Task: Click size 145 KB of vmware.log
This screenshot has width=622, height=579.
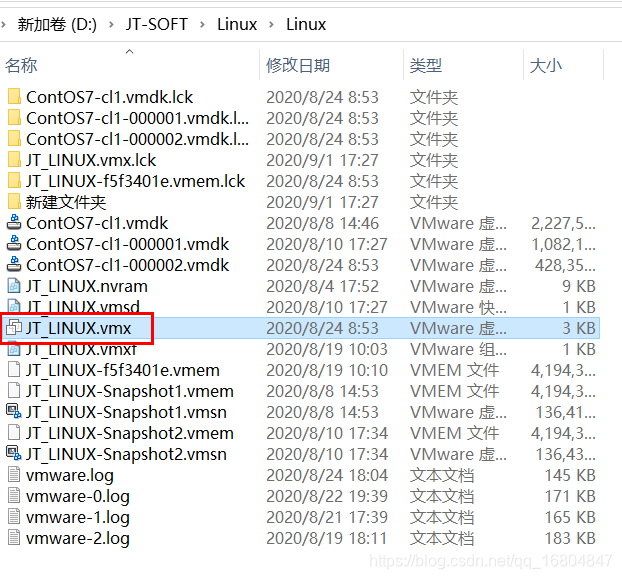Action: 570,475
